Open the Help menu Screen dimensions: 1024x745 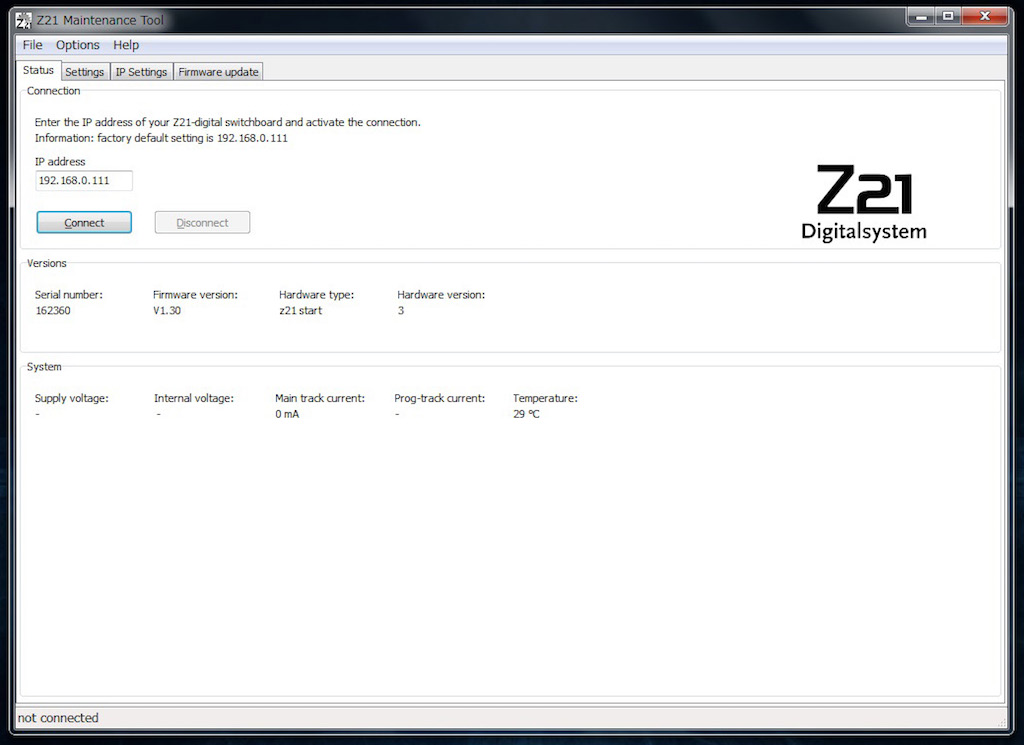[126, 45]
